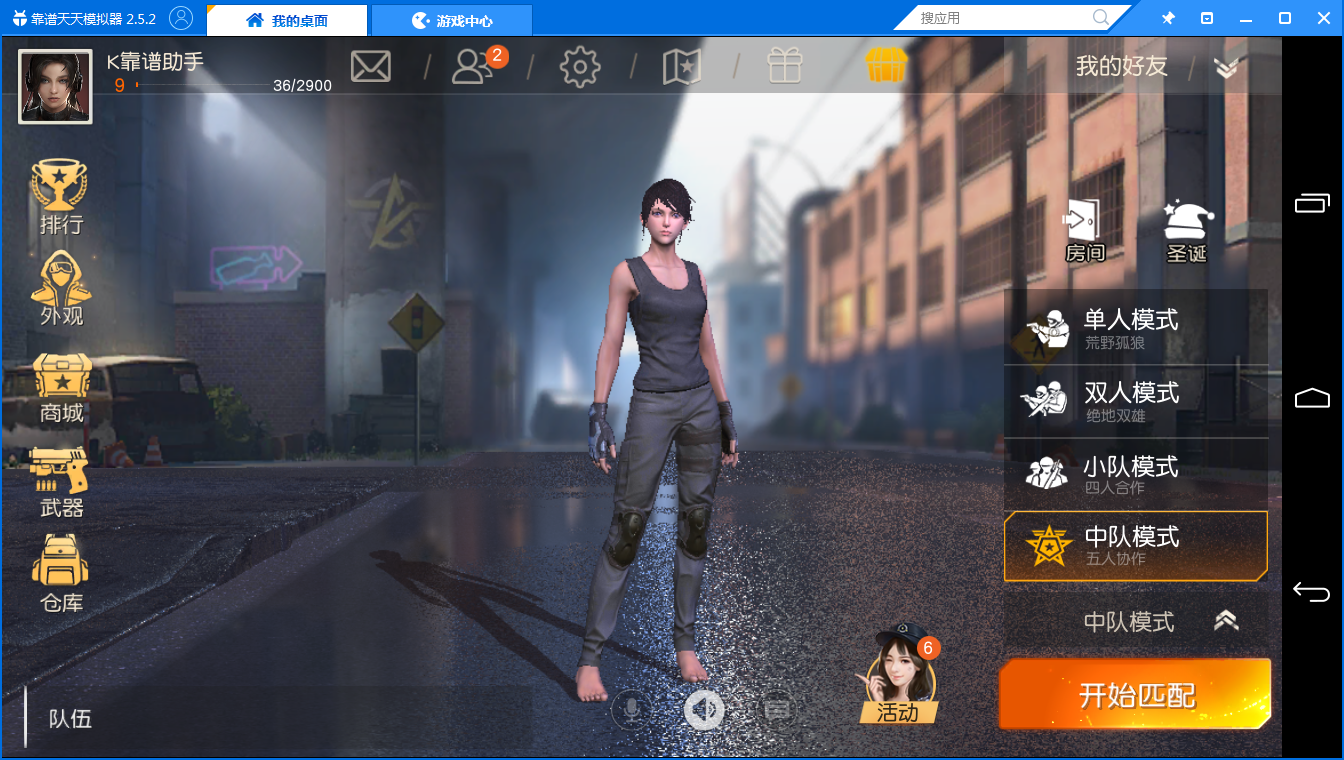Toggle the speaker sound button

tap(704, 709)
